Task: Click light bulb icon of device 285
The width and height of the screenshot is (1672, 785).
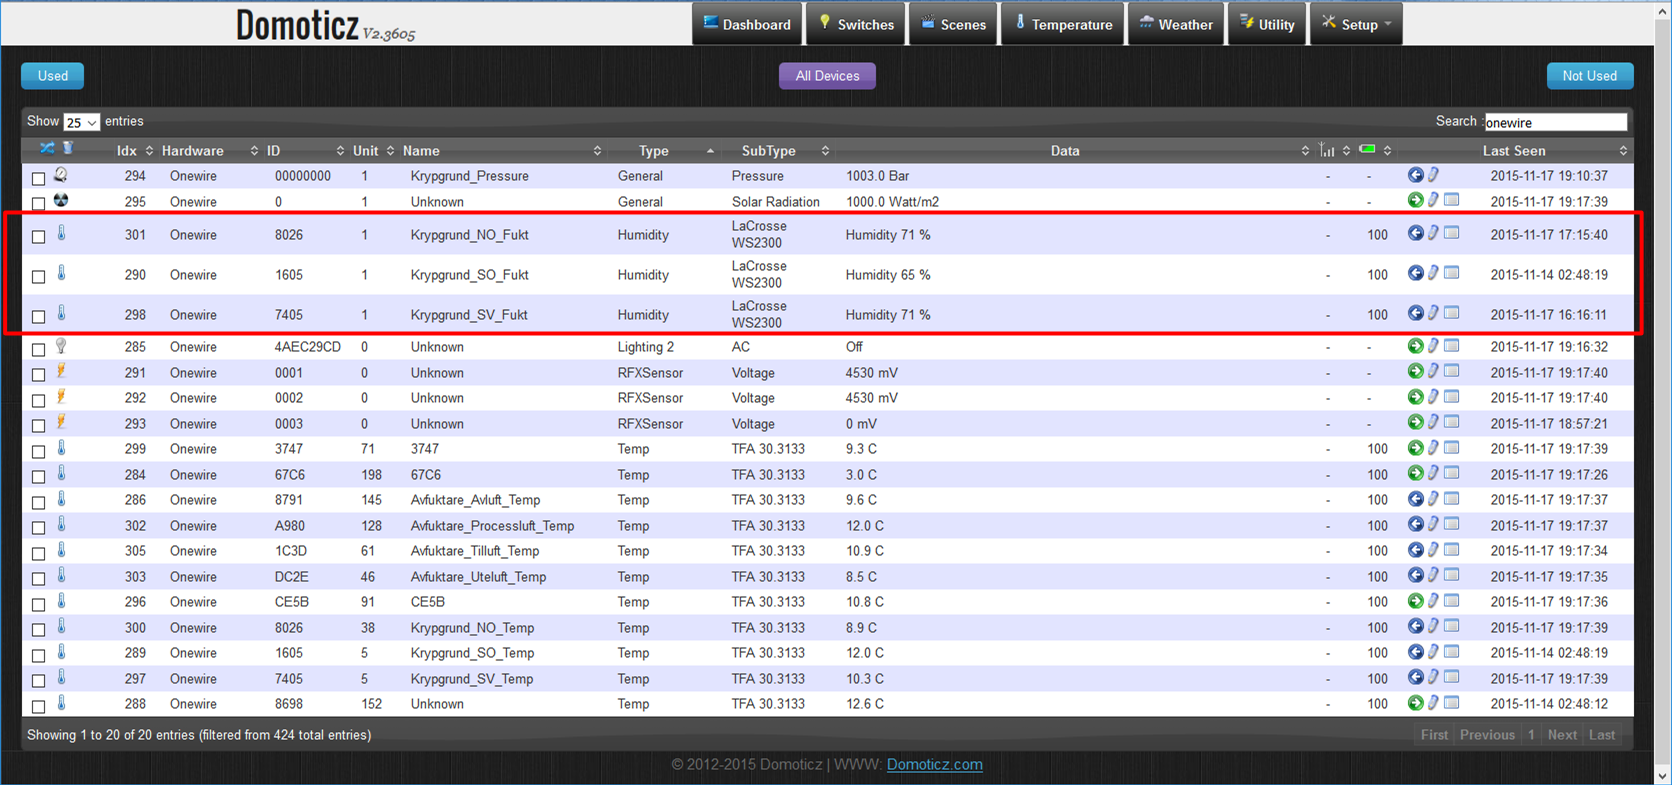Action: pos(61,346)
